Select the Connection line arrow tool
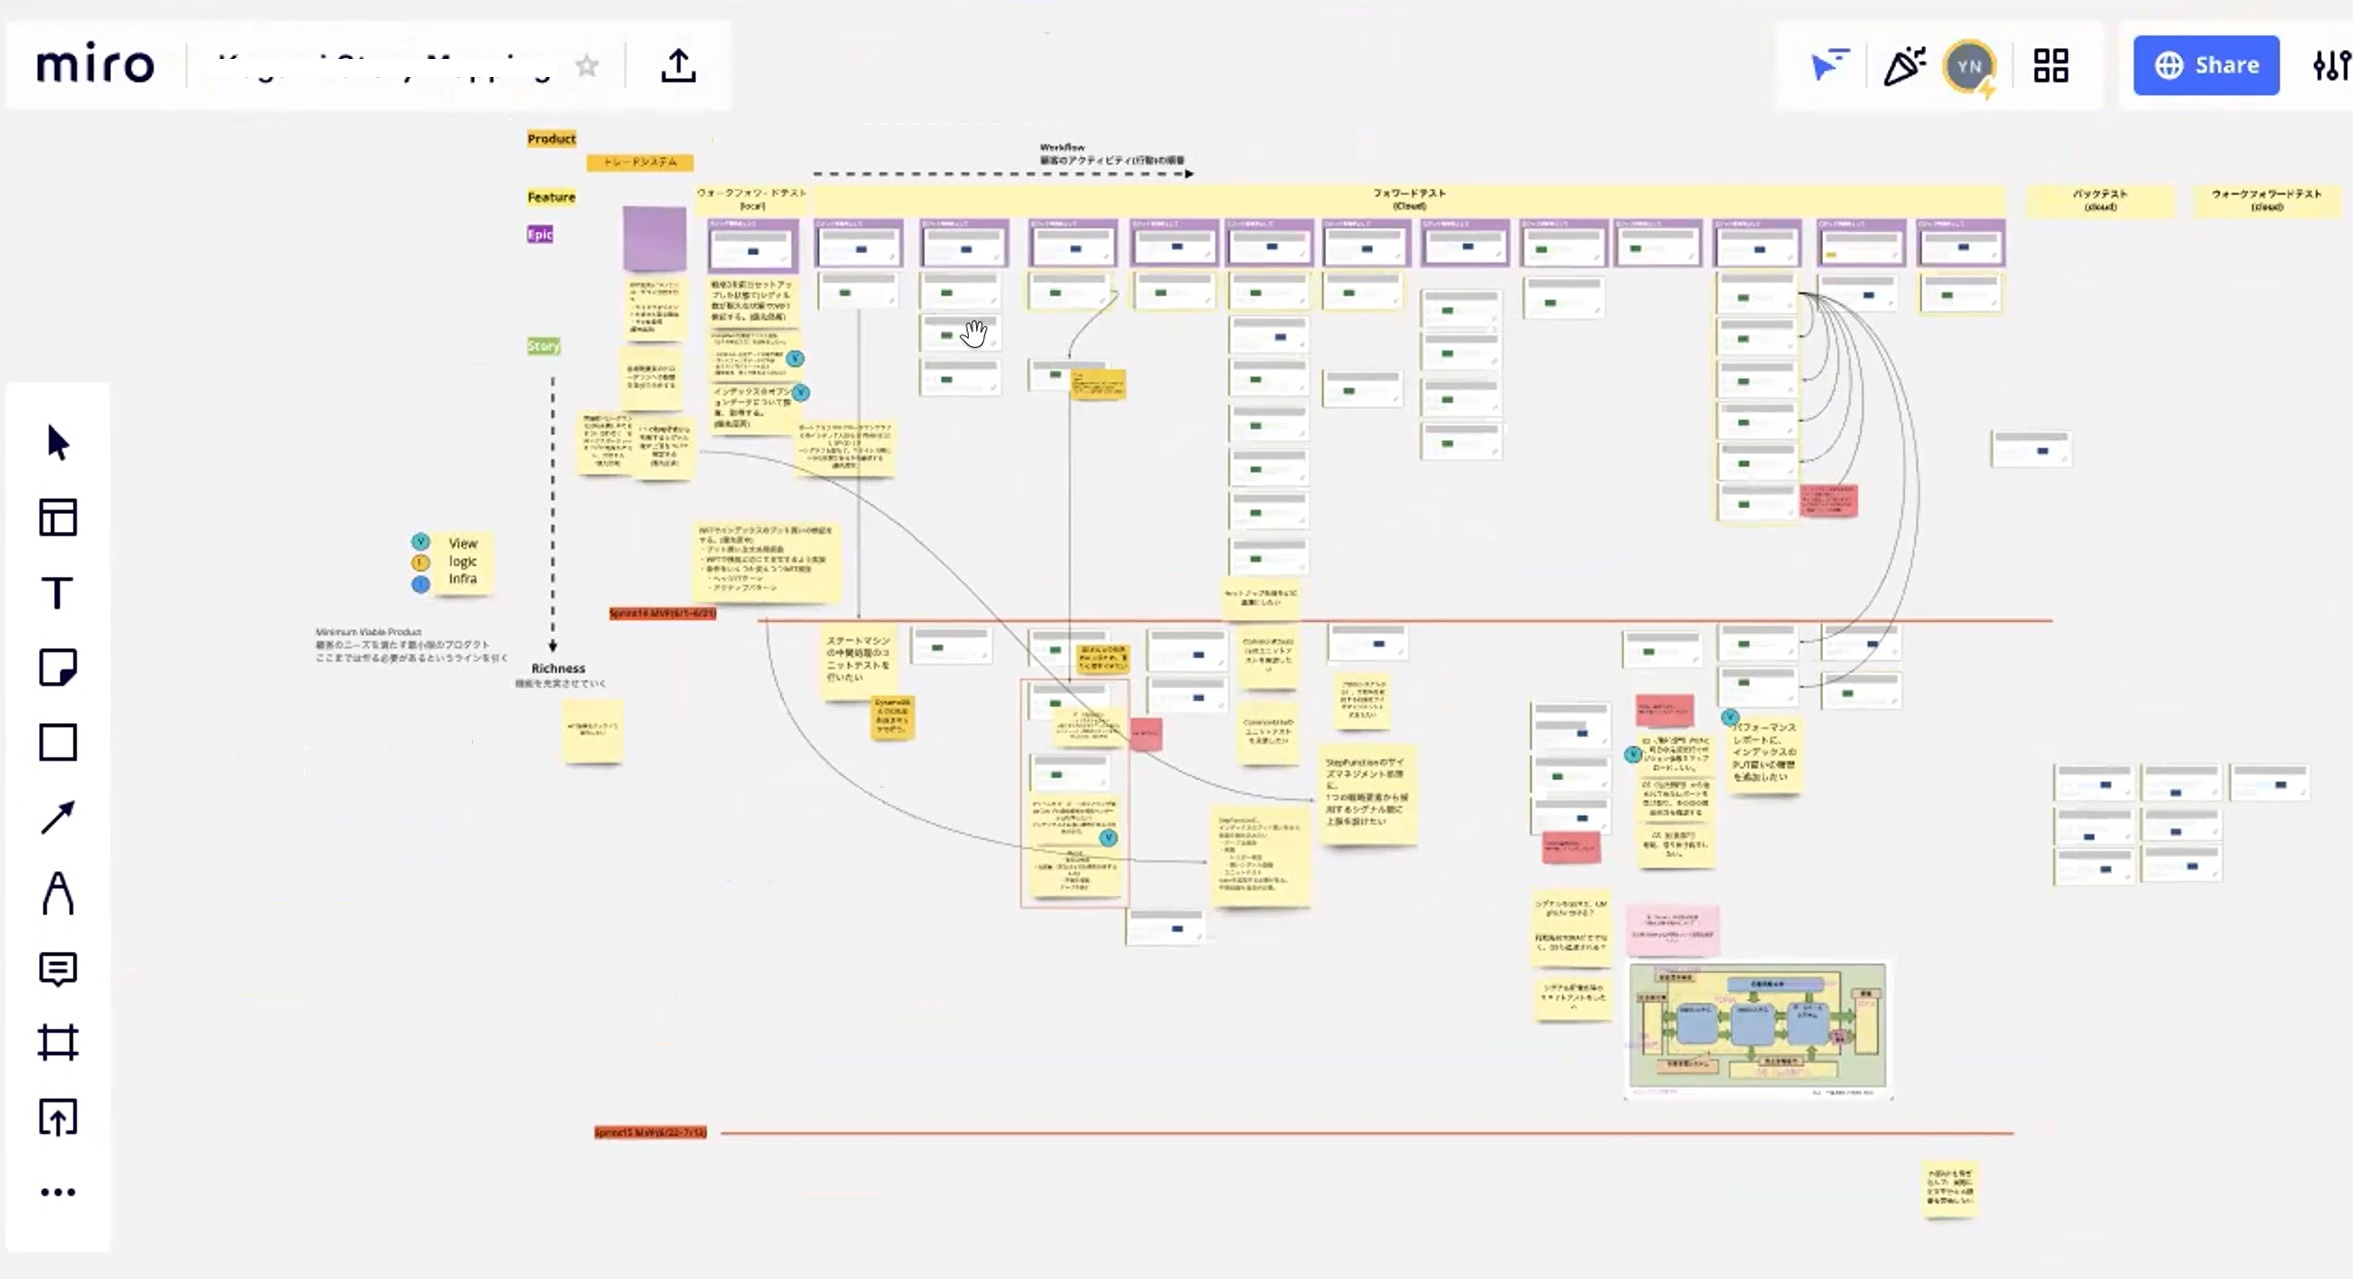 (x=58, y=818)
